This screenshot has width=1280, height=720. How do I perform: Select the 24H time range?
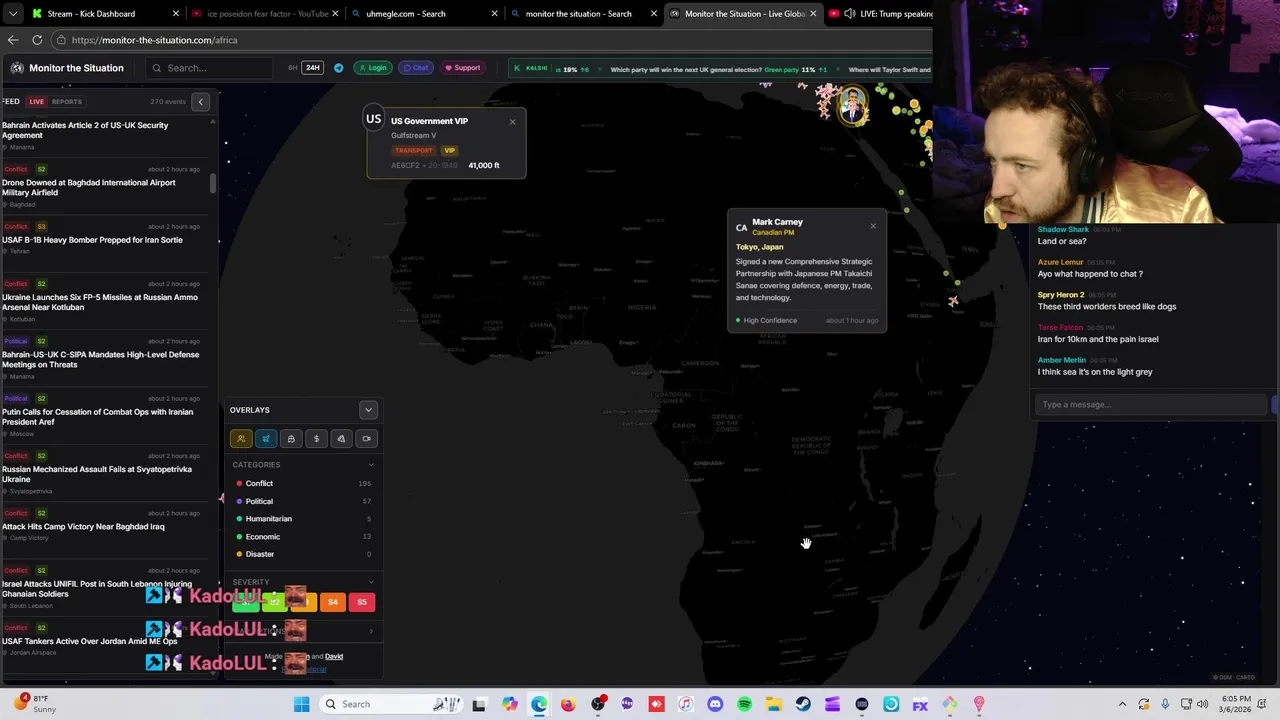coord(313,68)
